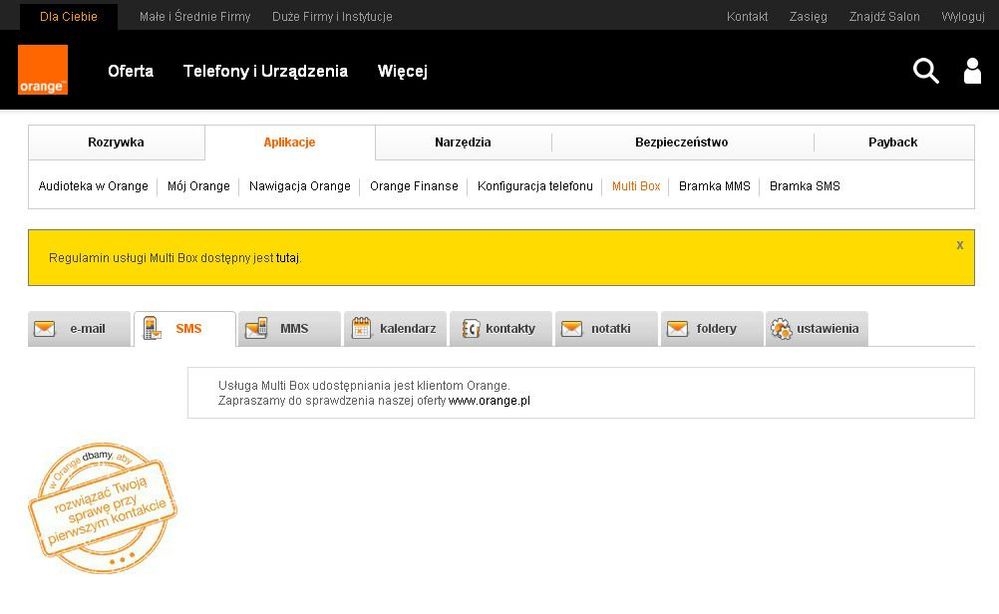Viewport: 999px width, 614px height.
Task: Open the e-mail tab
Action: 80,329
